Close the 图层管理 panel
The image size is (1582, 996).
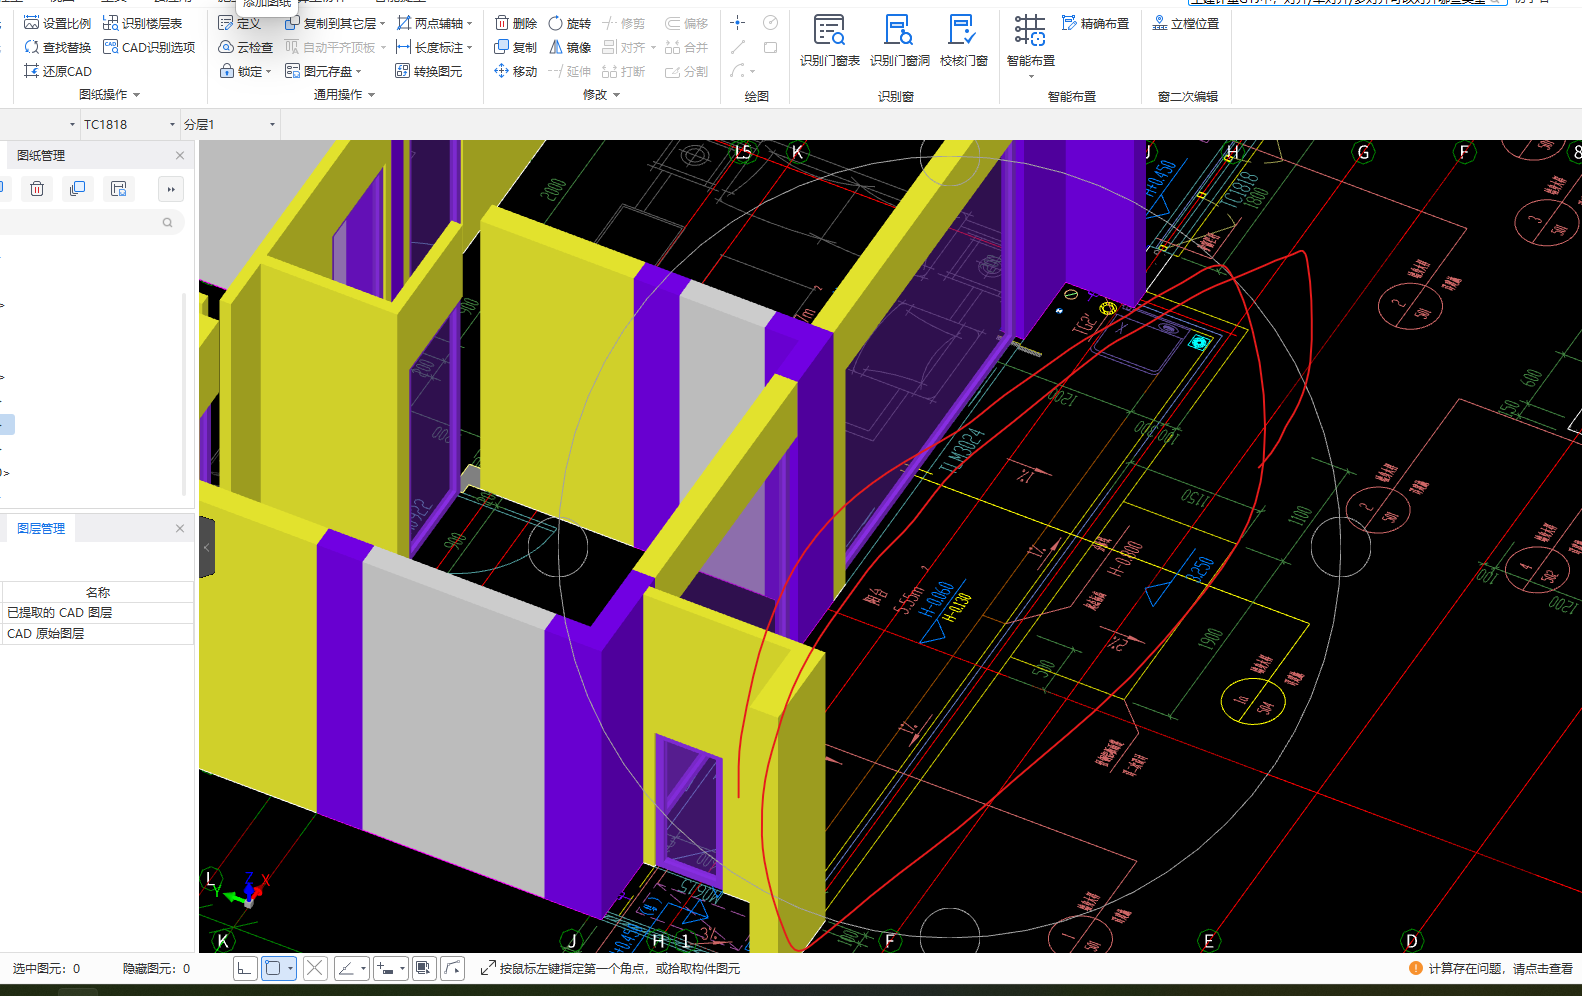(180, 528)
